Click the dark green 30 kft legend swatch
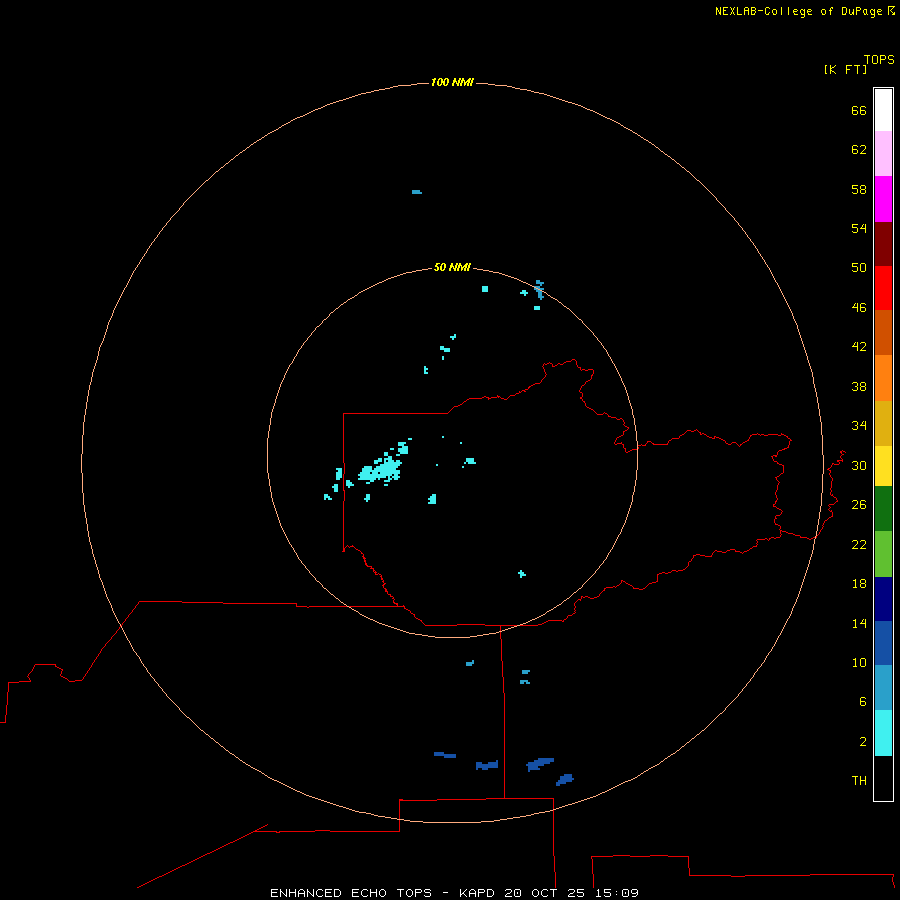900x900 pixels. 883,509
